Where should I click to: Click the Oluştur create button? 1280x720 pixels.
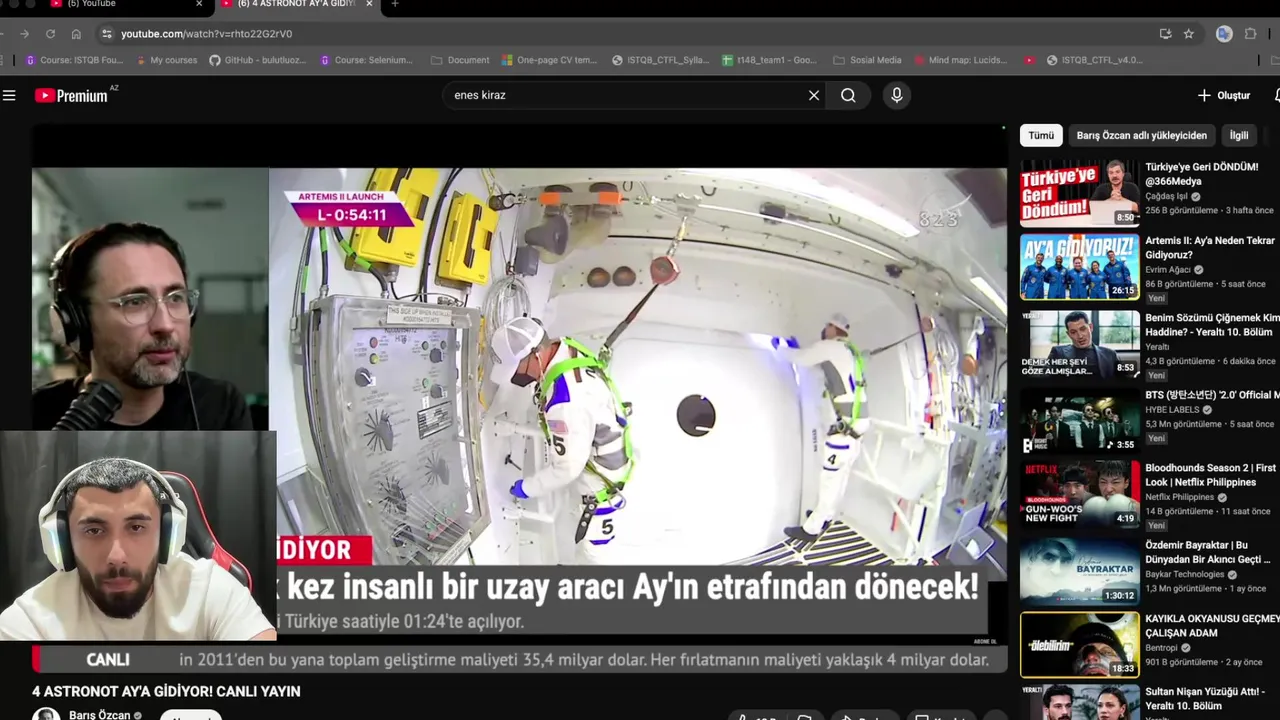pyautogui.click(x=1224, y=95)
